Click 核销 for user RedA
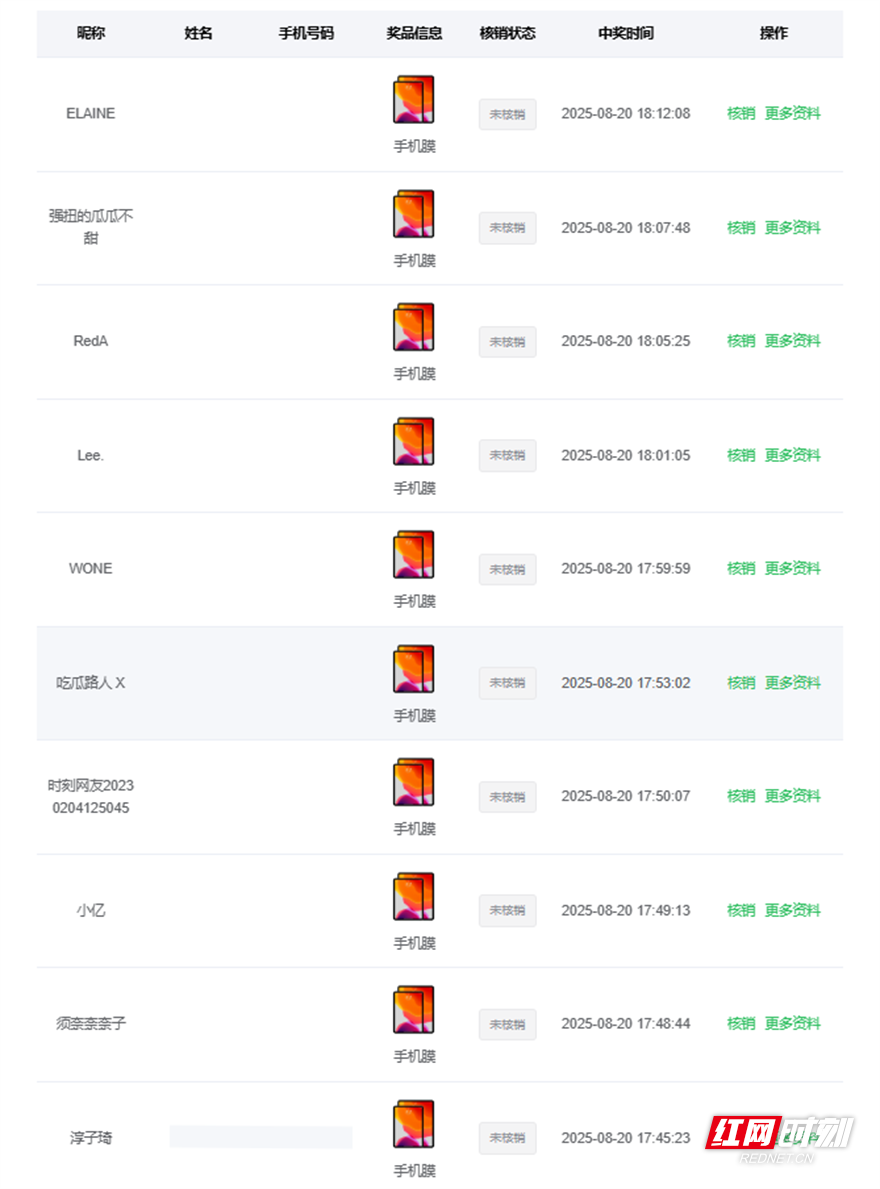The height and width of the screenshot is (1189, 880). click(741, 341)
